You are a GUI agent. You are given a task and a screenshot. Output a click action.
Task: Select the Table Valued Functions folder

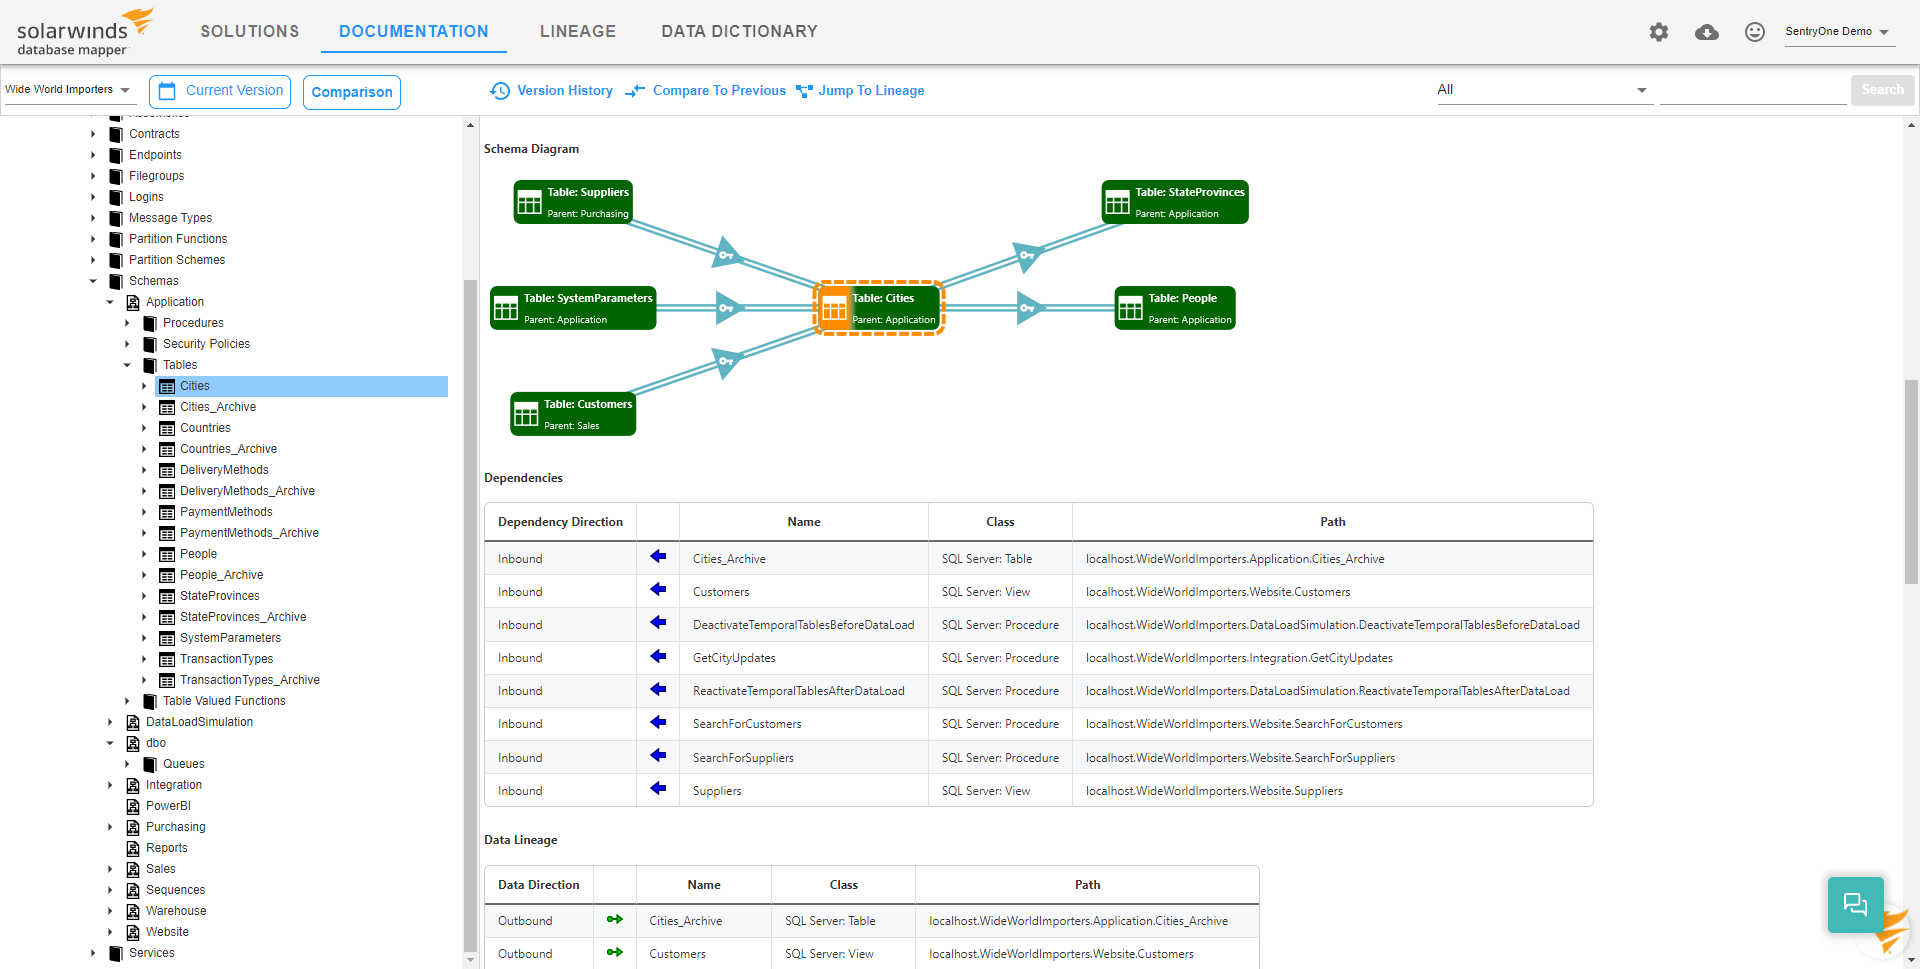(224, 701)
